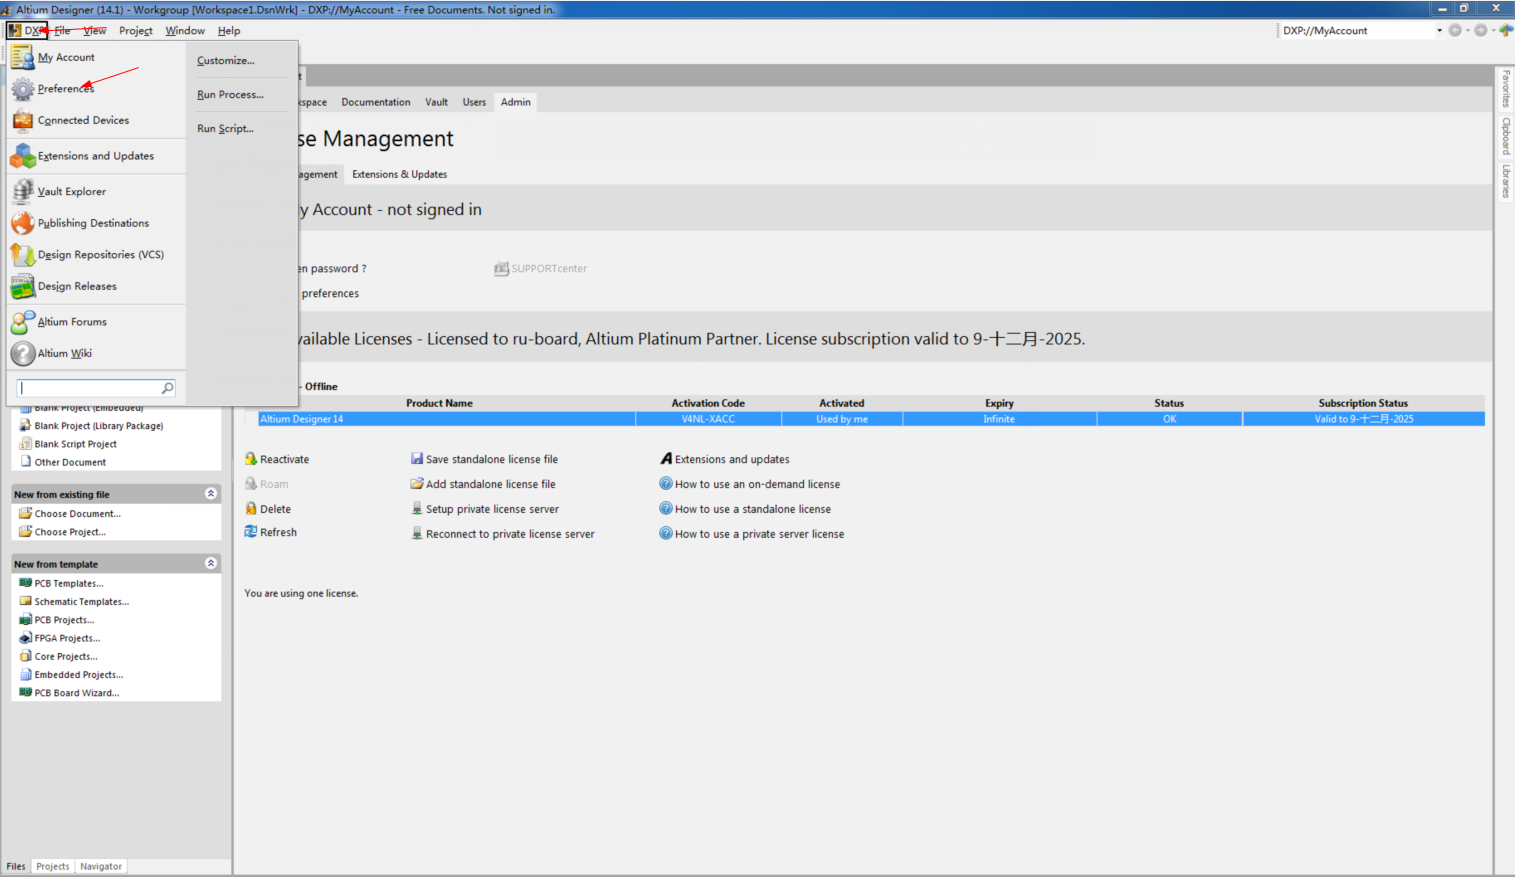Open PCB Board Wizard template
This screenshot has width=1515, height=877.
(x=76, y=693)
